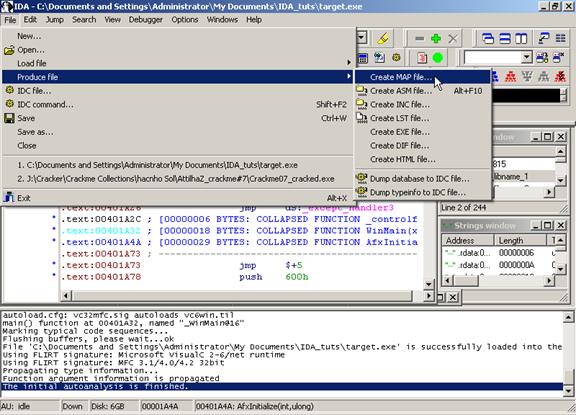
Task: Click the 00000006 length cell
Action: [516, 253]
